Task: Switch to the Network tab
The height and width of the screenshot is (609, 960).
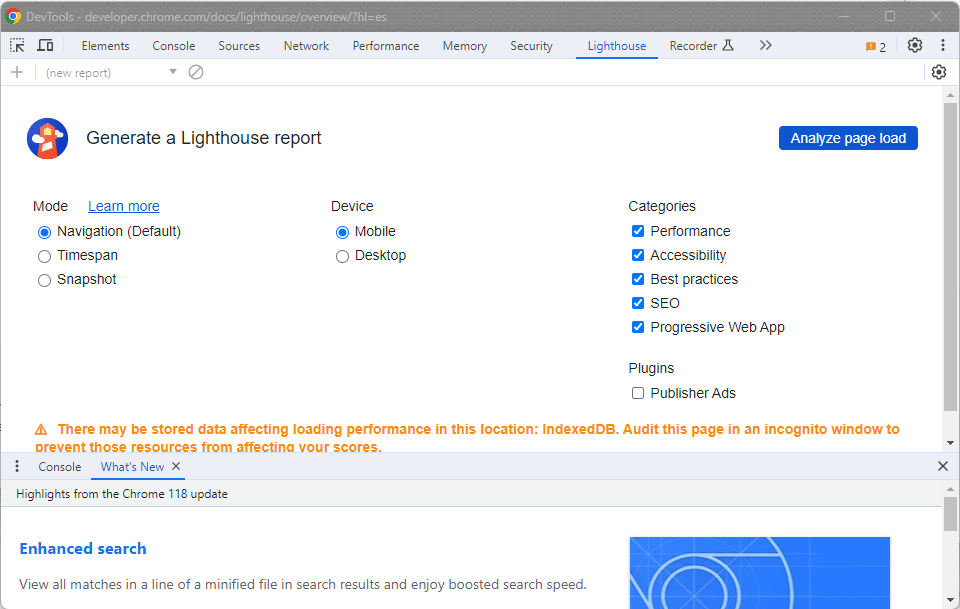Action: tap(306, 46)
